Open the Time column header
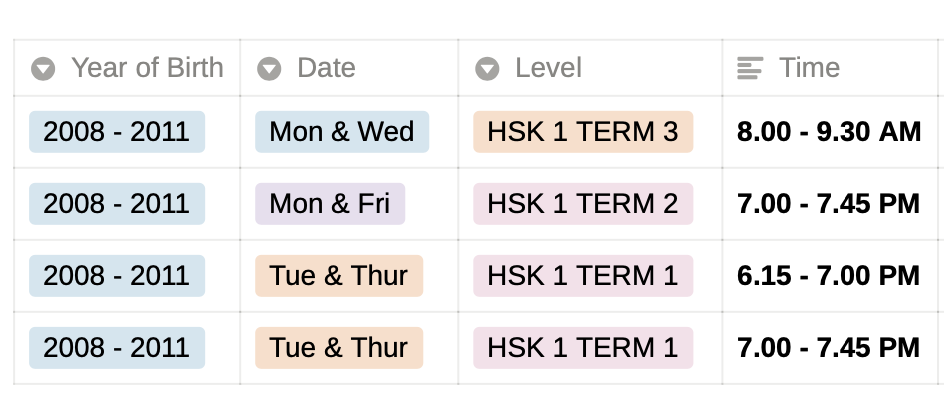This screenshot has width=944, height=394. [830, 67]
